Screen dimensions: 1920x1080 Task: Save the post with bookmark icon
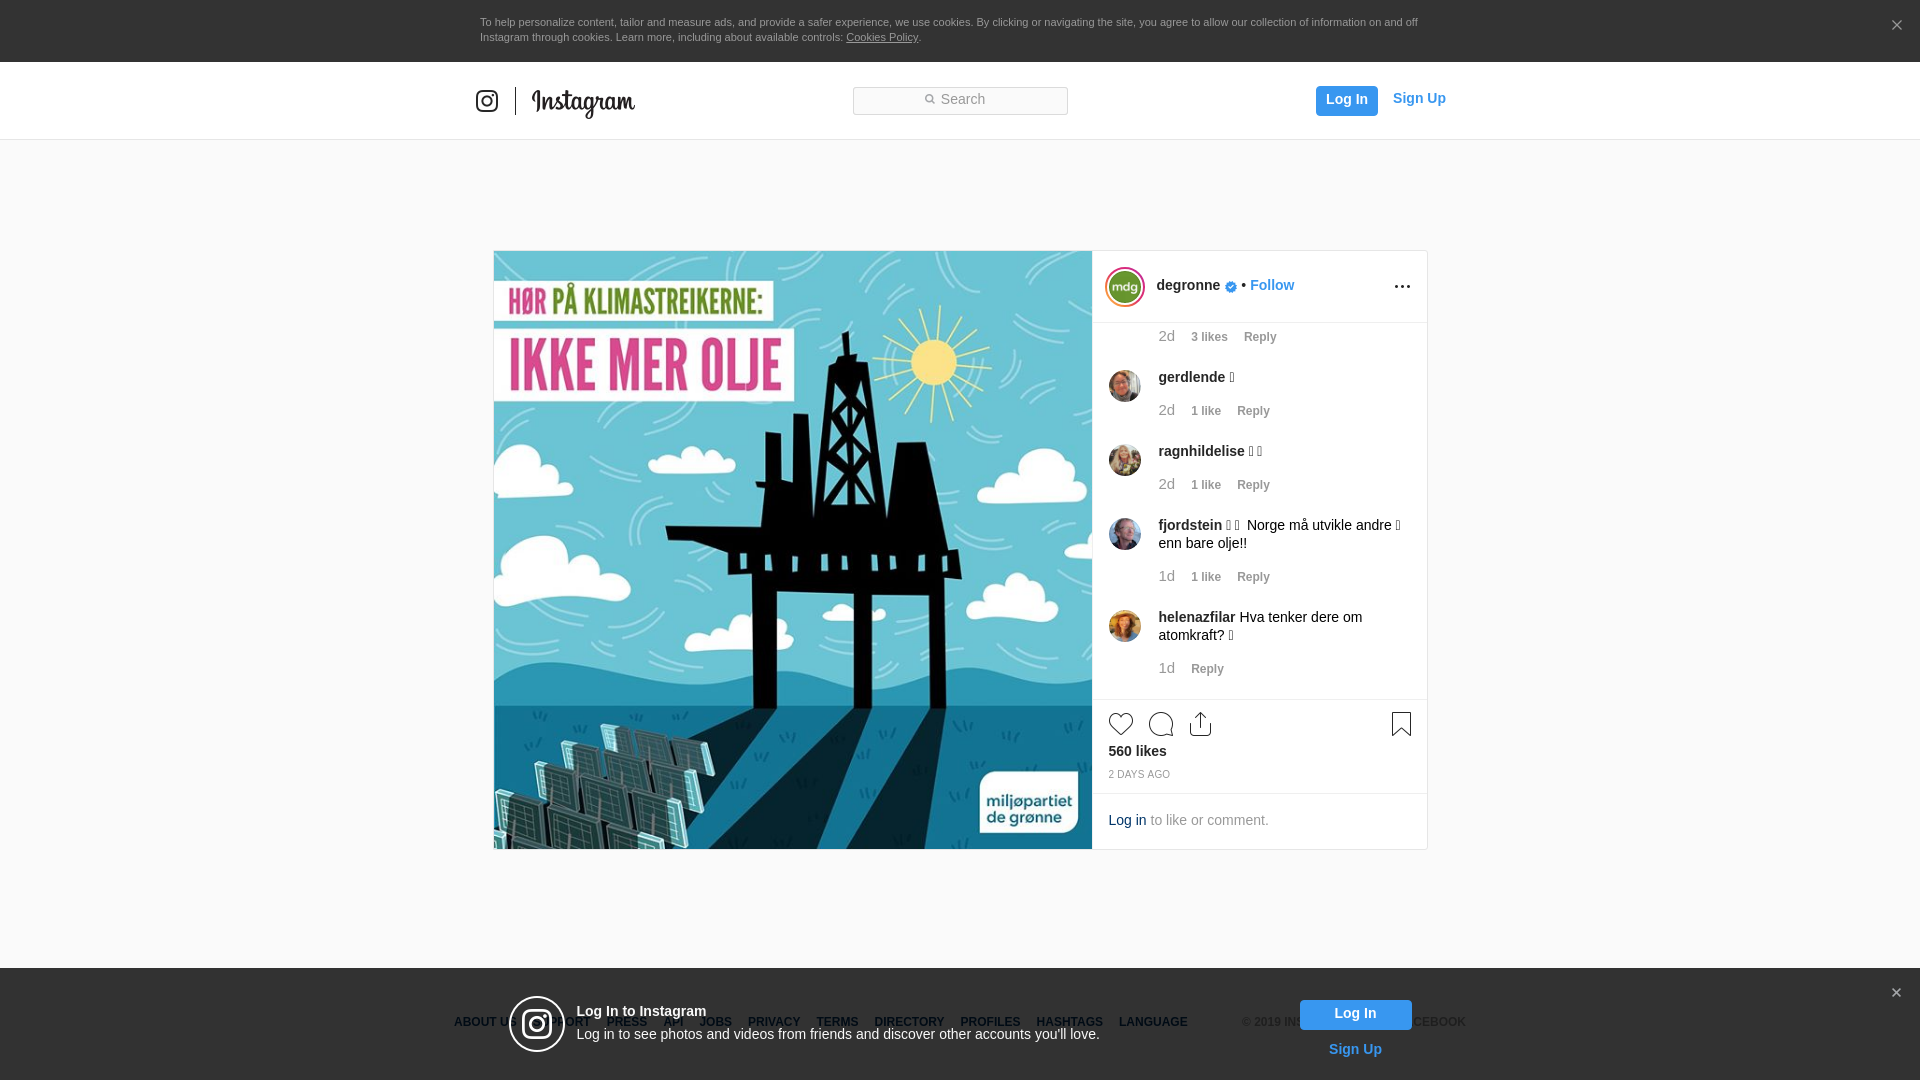click(x=1401, y=724)
